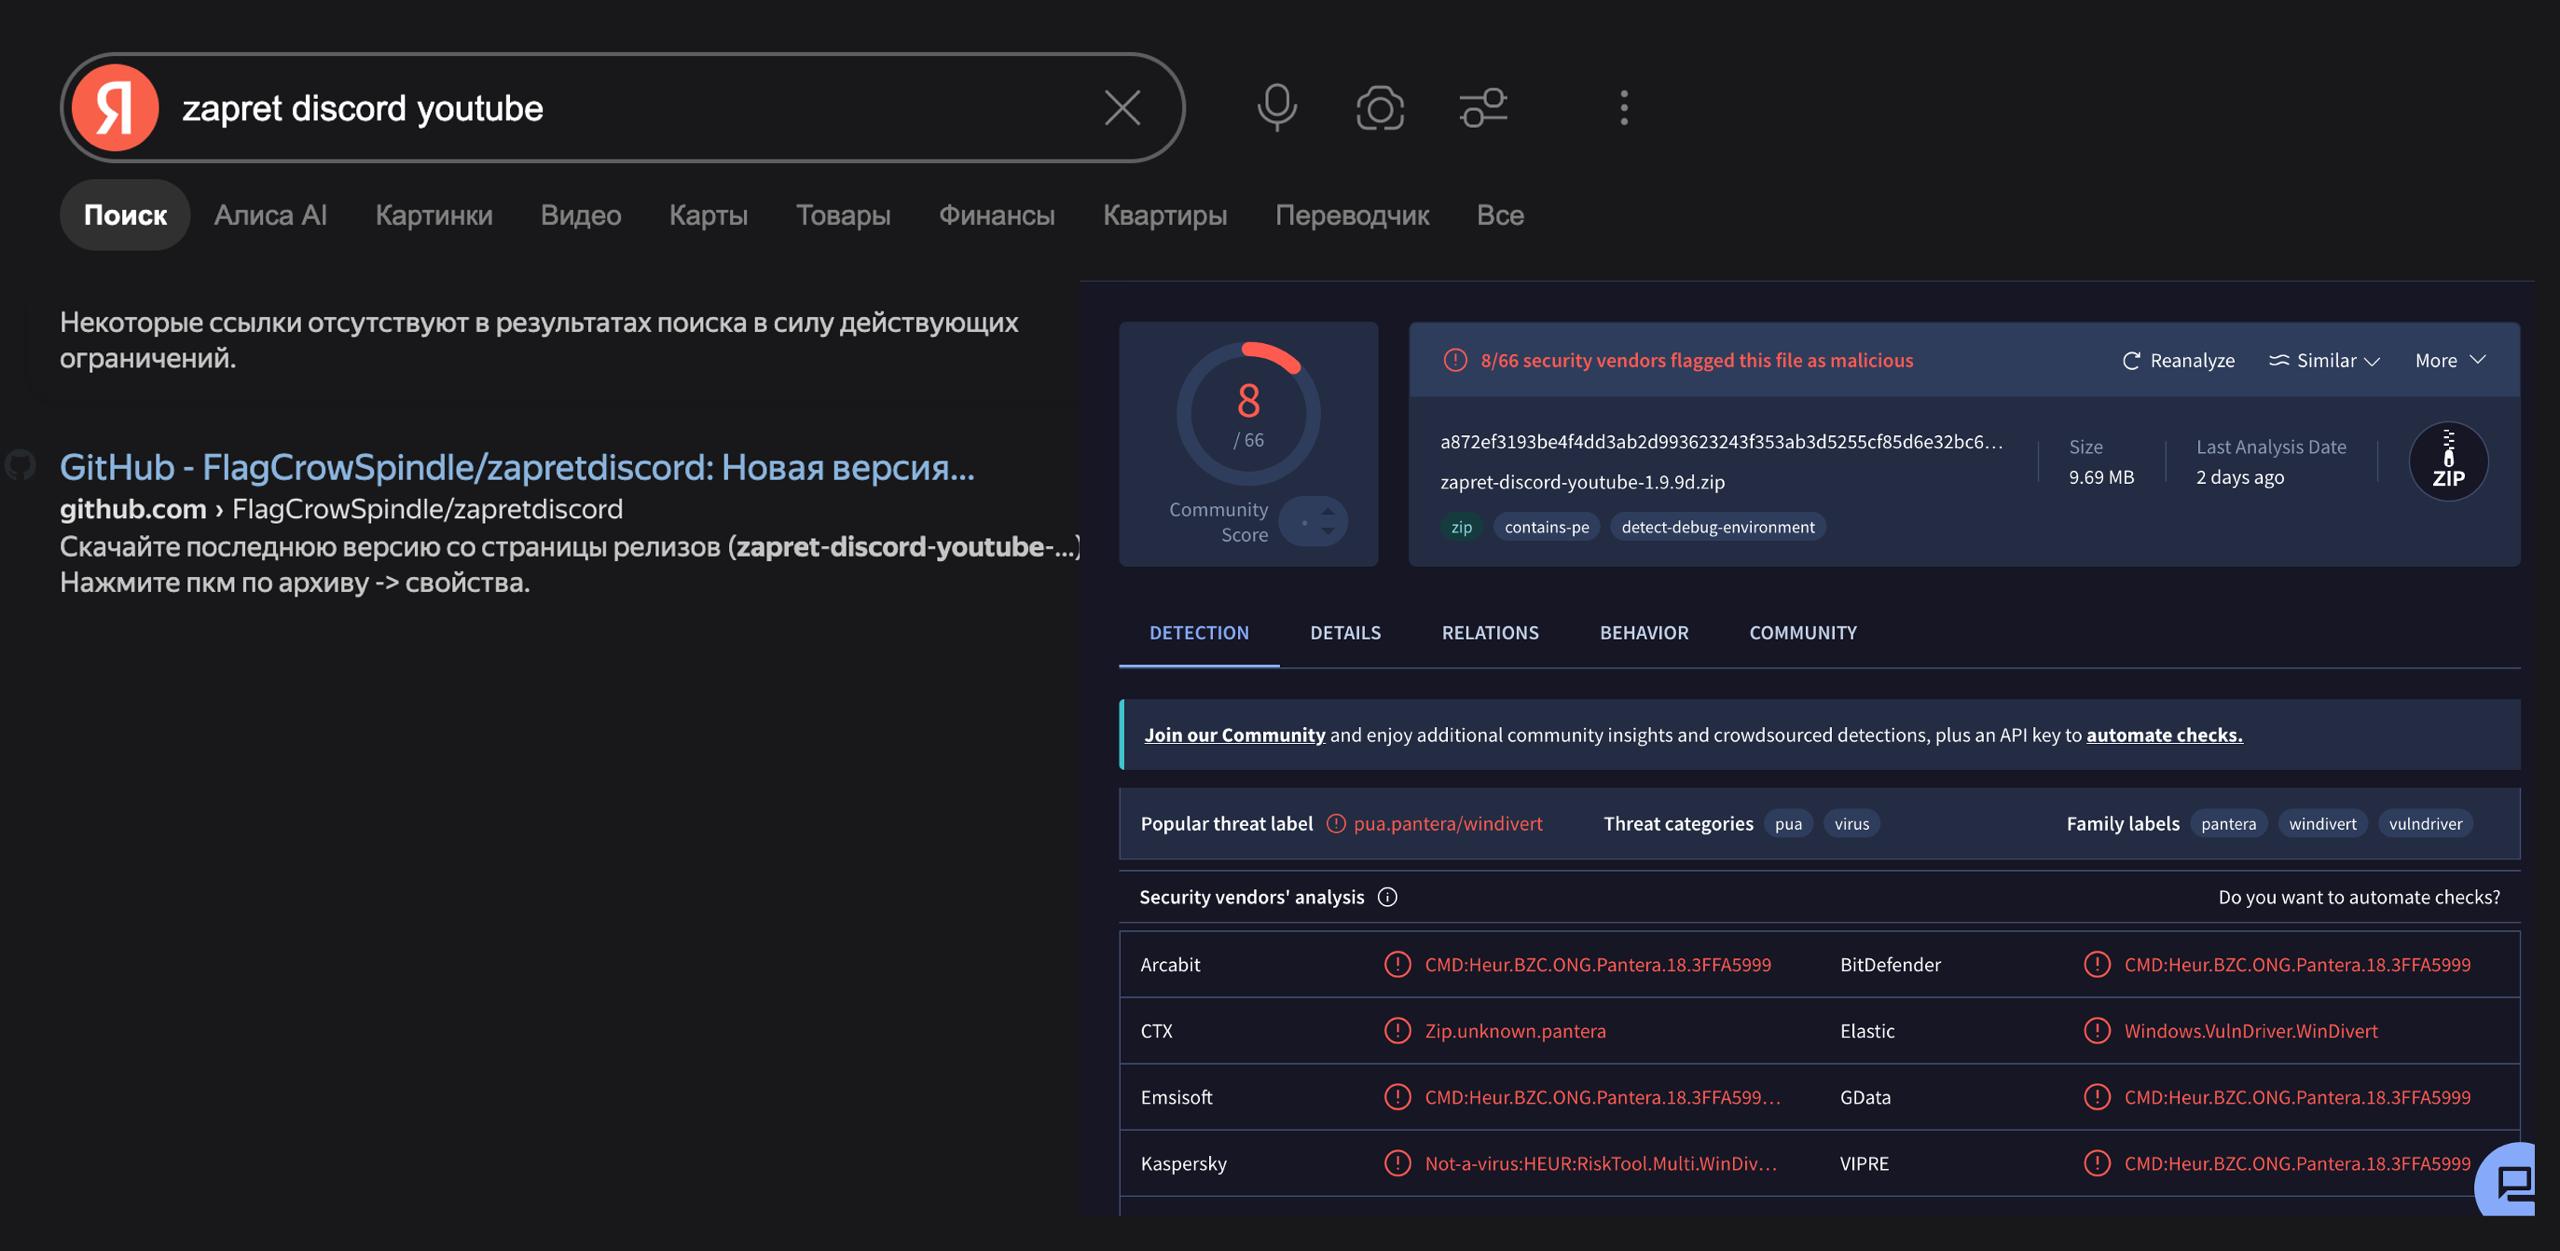Viewport: 2560px width, 1251px height.
Task: Expand the More dropdown
Action: [x=2451, y=360]
